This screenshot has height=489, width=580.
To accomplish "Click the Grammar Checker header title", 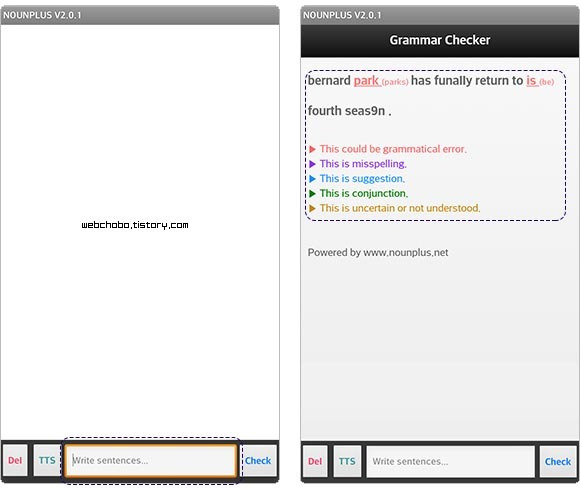I will [x=439, y=40].
